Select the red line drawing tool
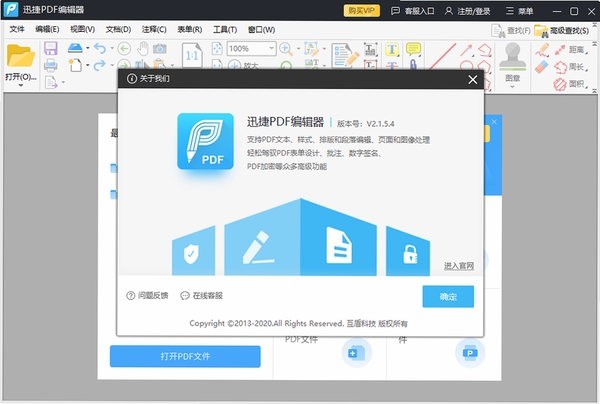 [x=442, y=56]
